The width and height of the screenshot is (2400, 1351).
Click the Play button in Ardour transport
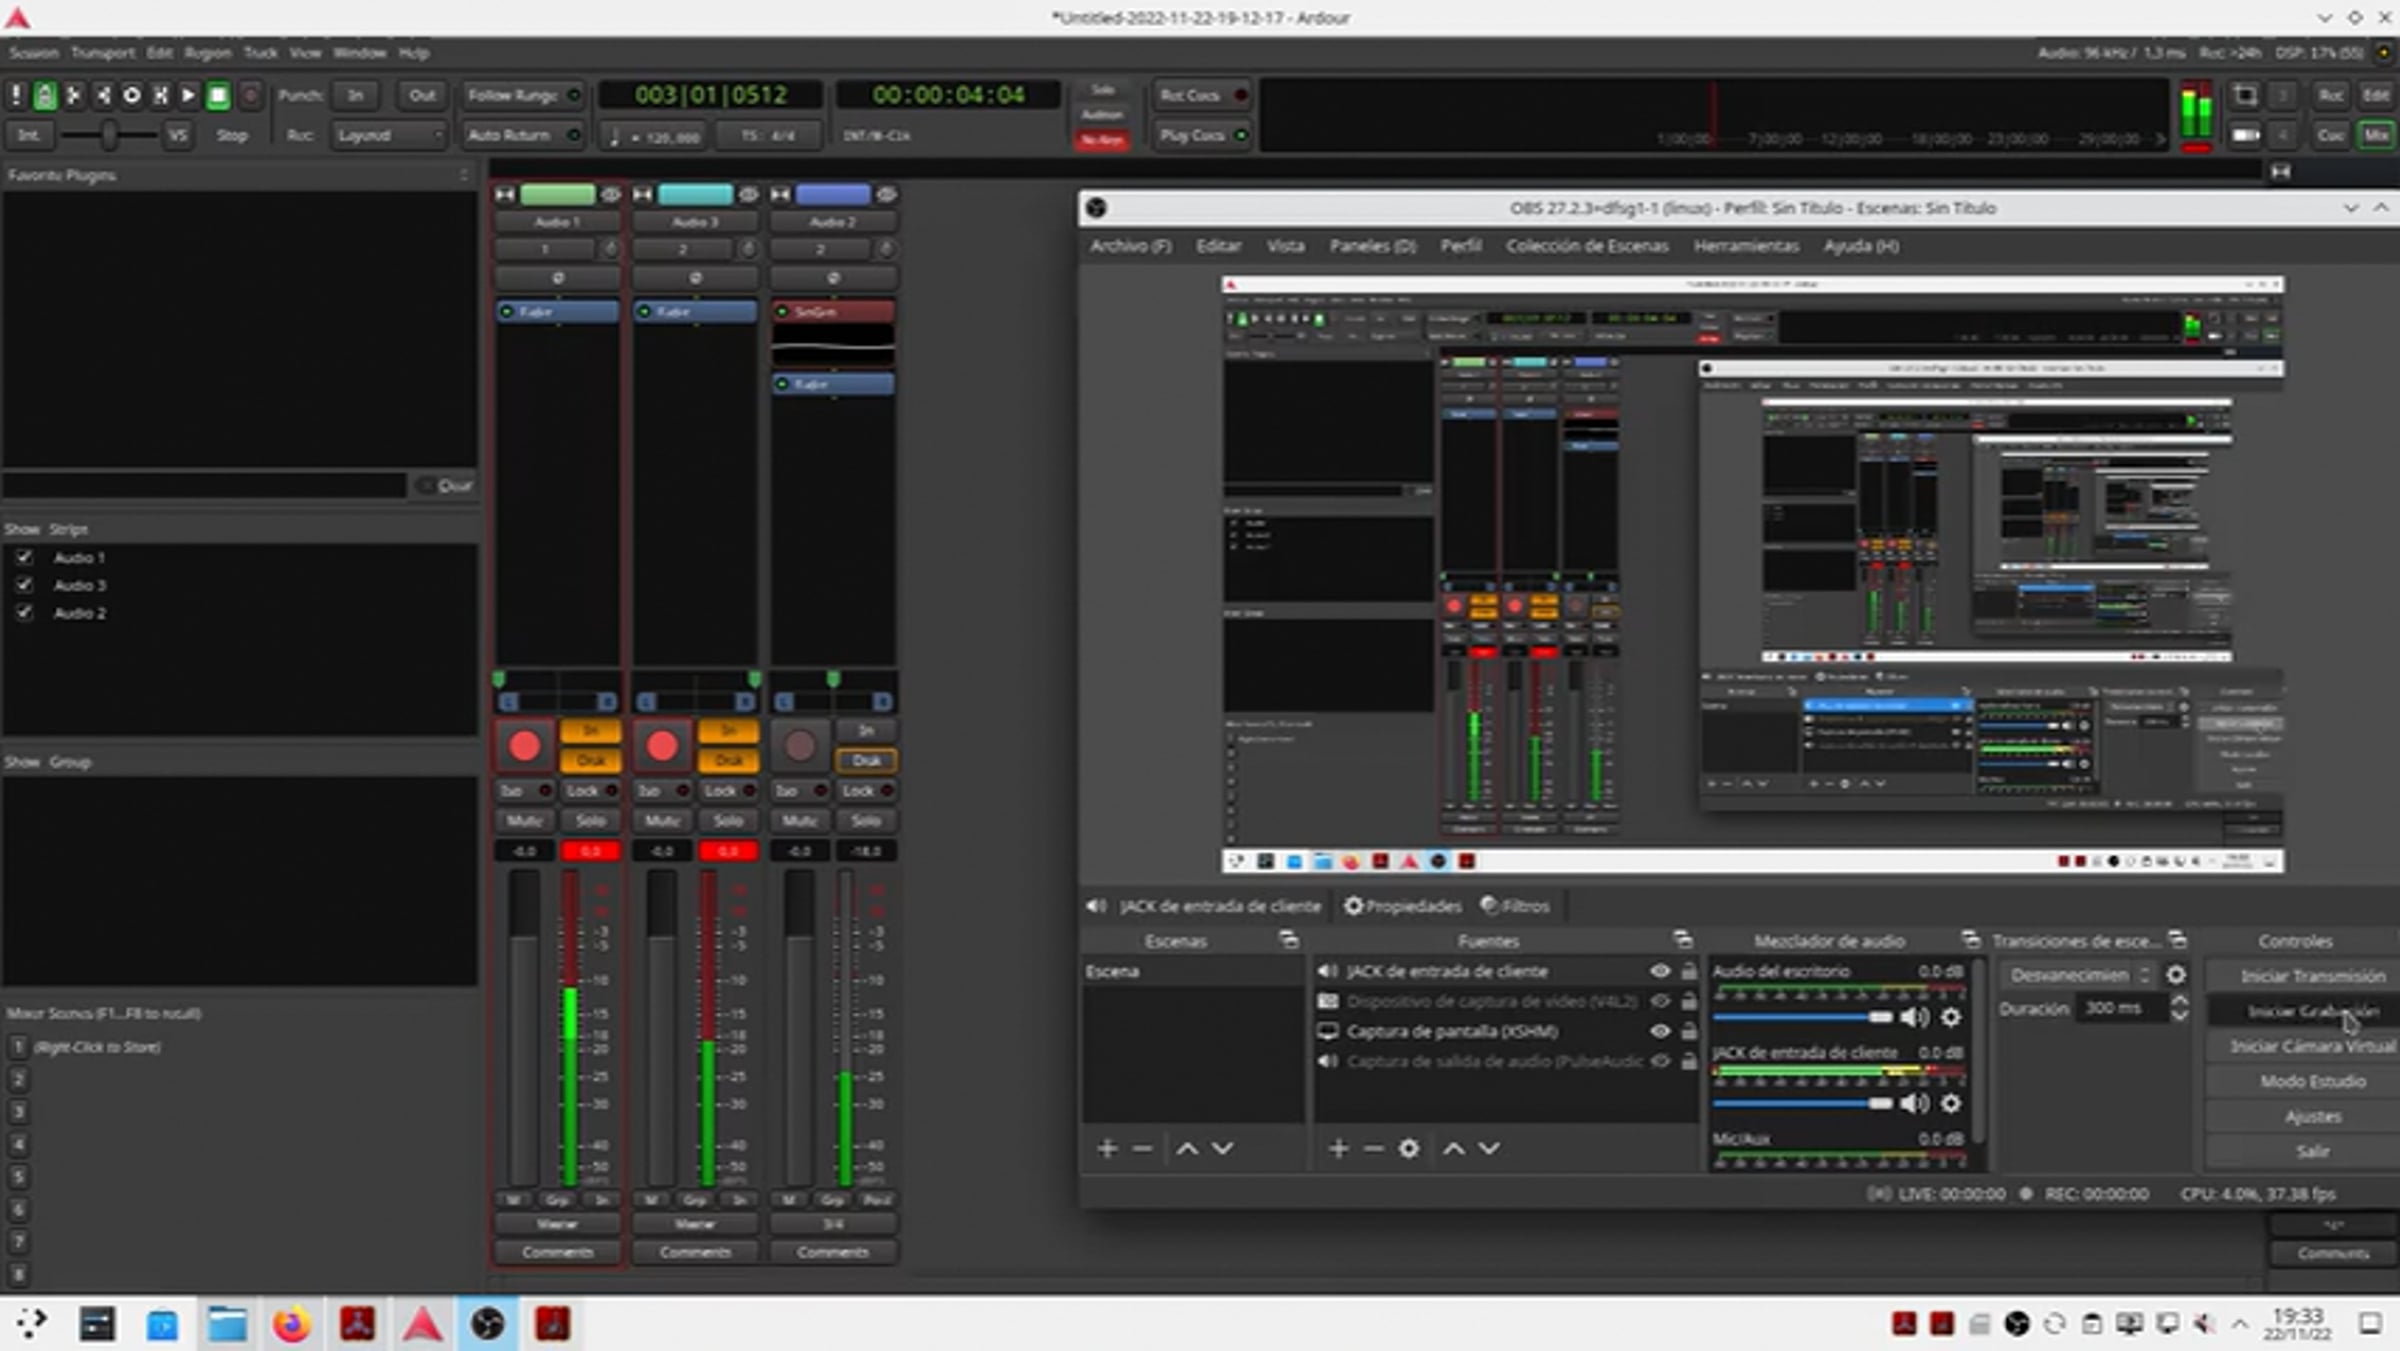[188, 96]
